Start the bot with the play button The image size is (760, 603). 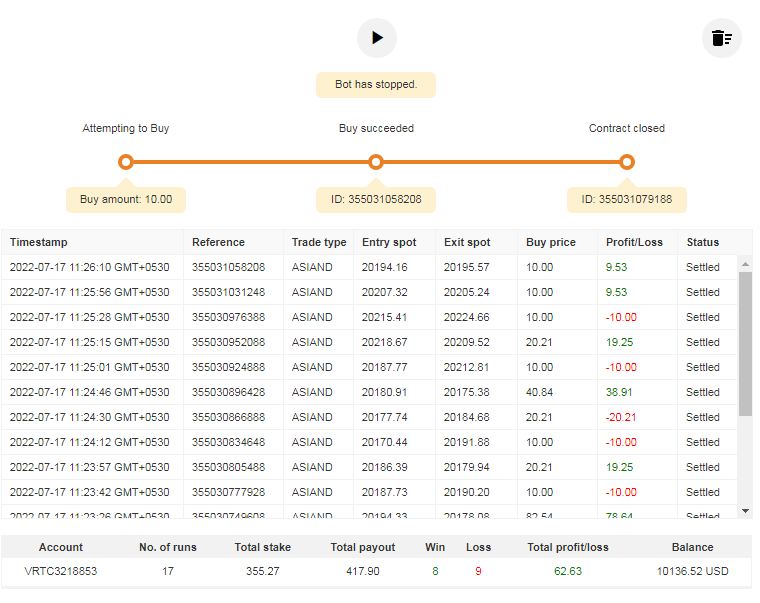click(377, 38)
